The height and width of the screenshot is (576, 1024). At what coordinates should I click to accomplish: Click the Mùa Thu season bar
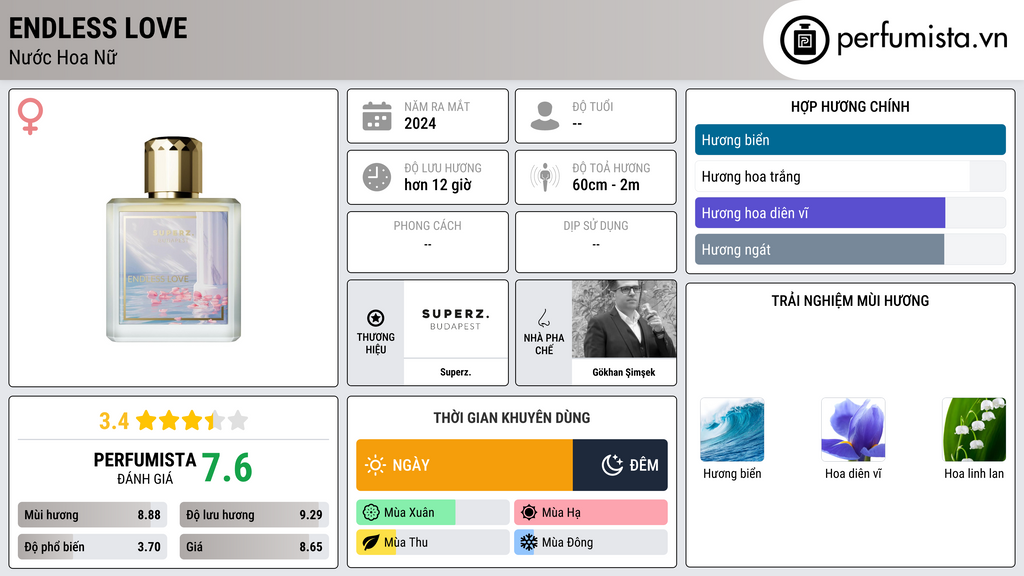point(432,542)
